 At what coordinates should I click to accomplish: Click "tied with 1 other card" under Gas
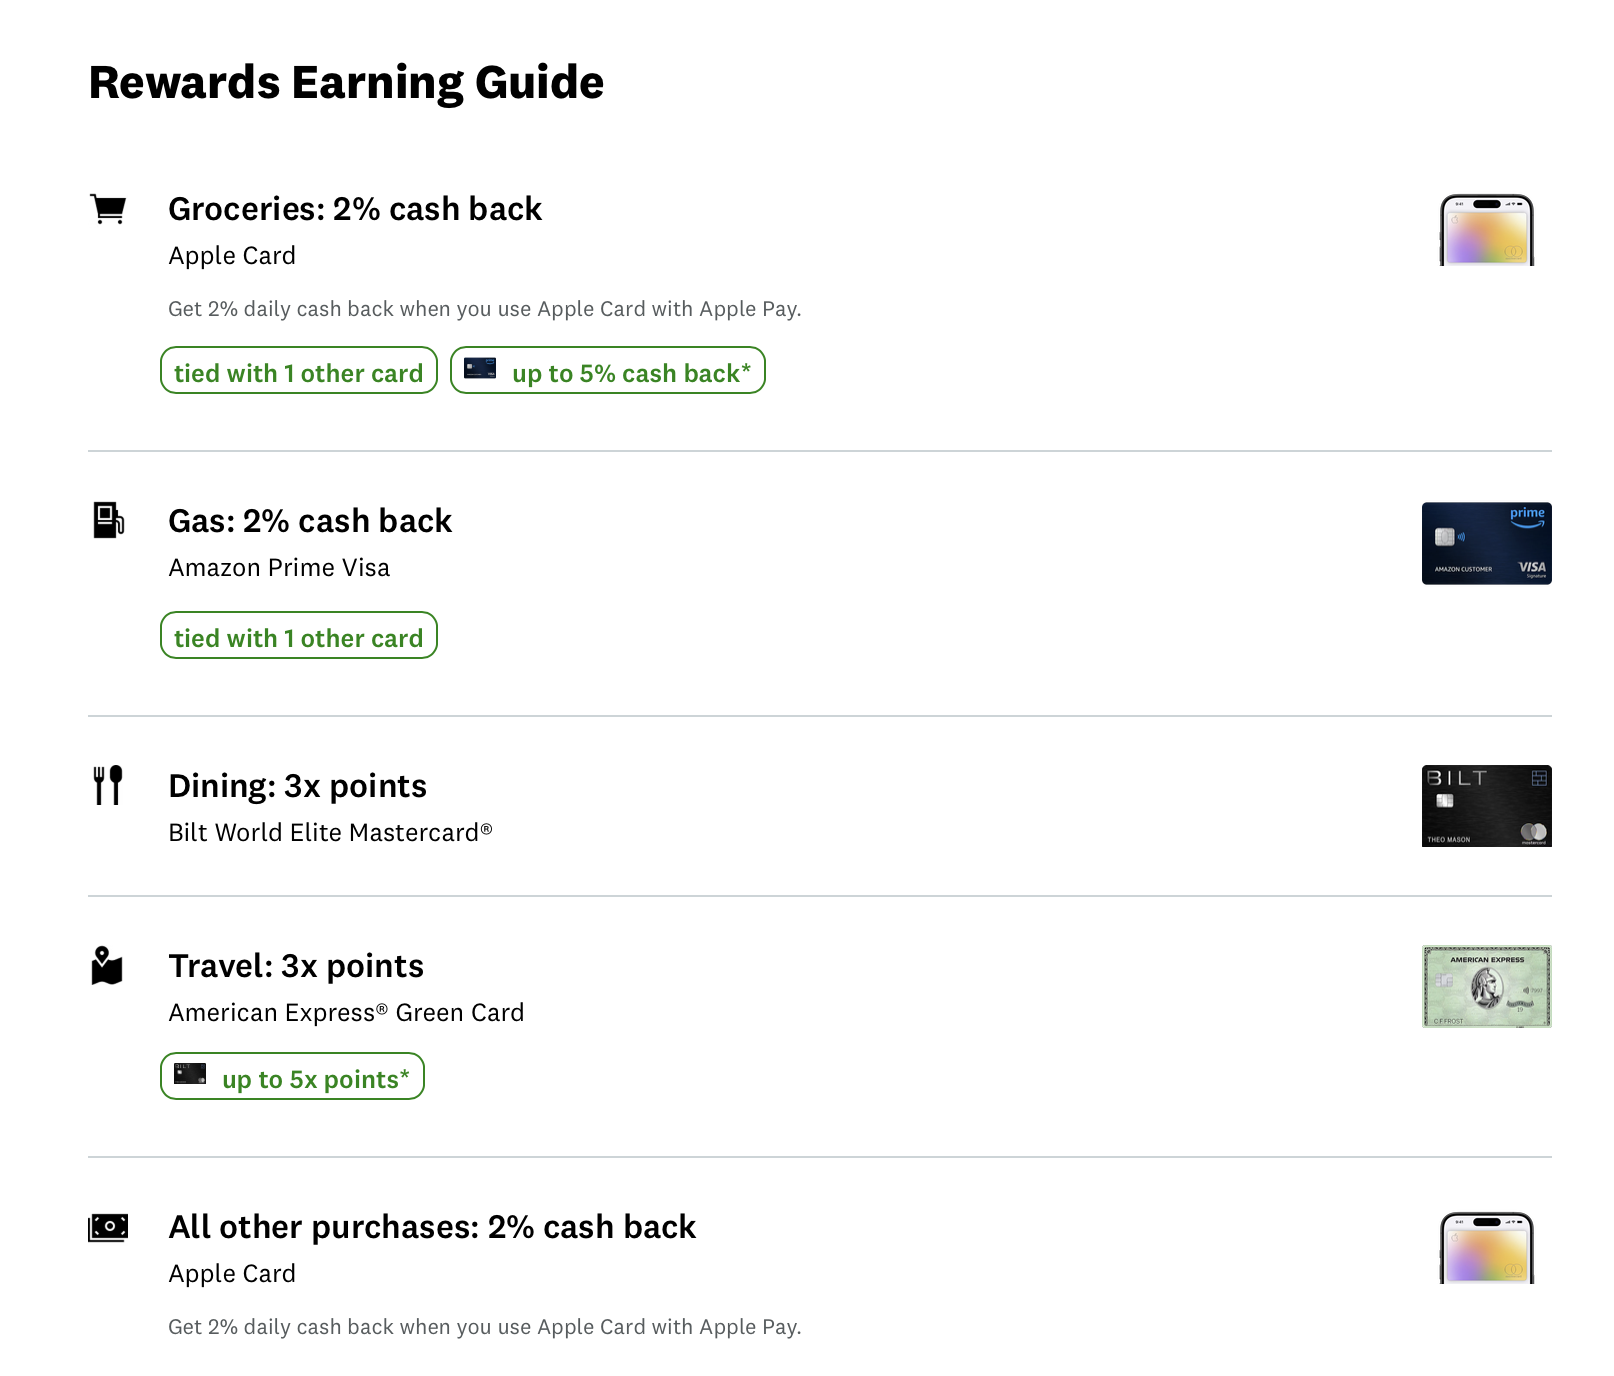click(x=298, y=636)
